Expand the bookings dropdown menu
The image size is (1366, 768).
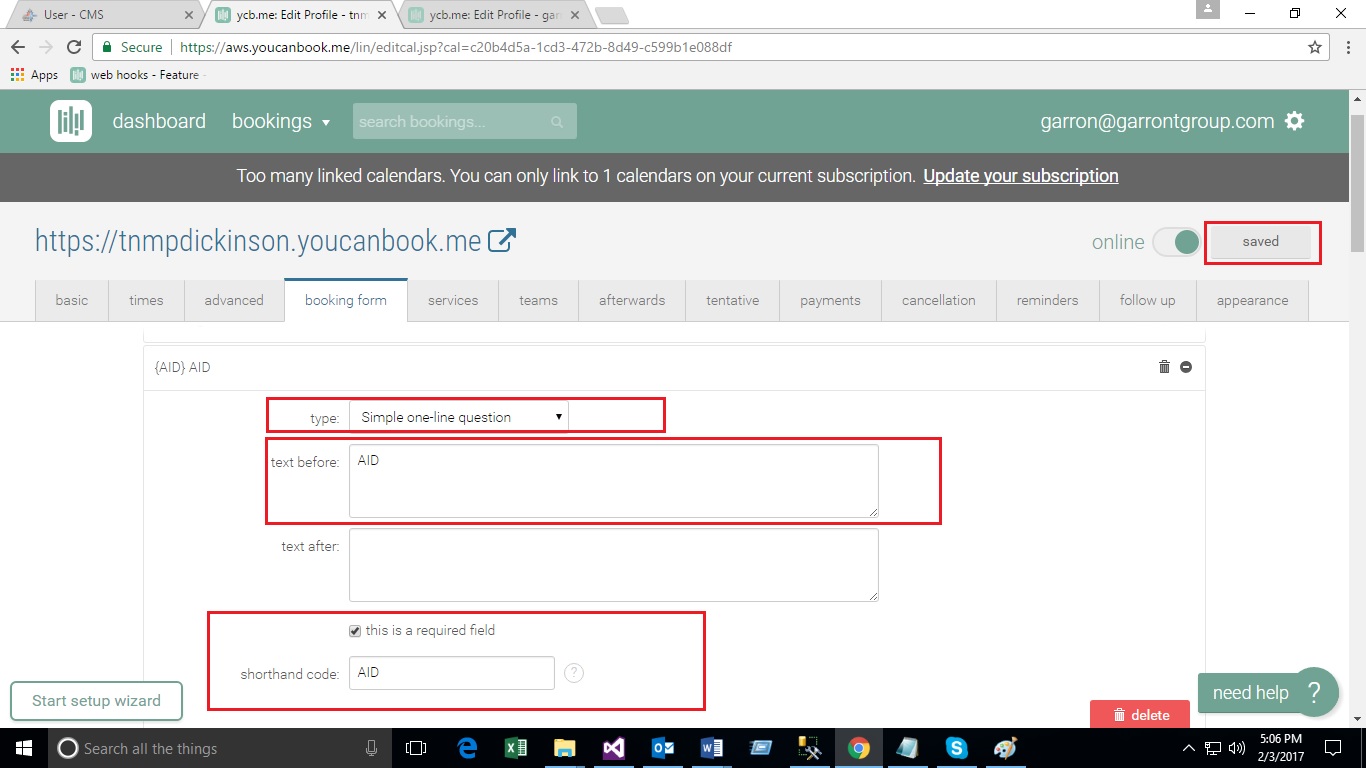point(281,121)
